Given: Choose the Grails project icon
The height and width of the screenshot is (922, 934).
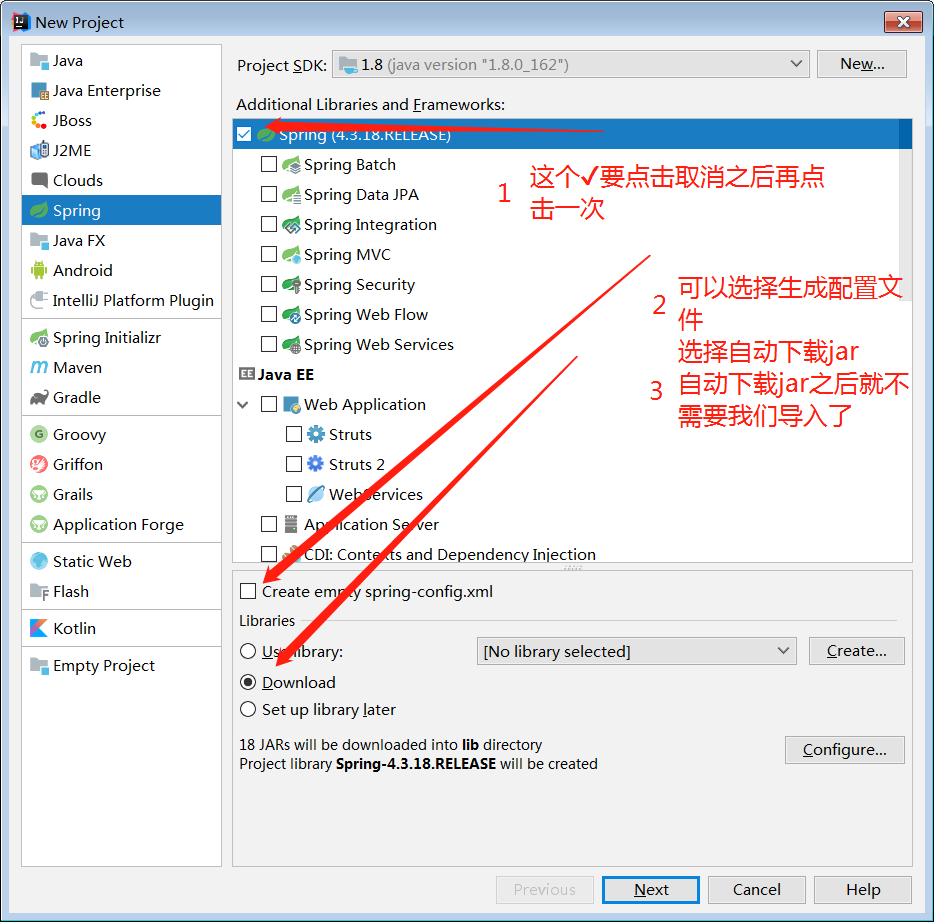Looking at the screenshot, I should tap(39, 494).
